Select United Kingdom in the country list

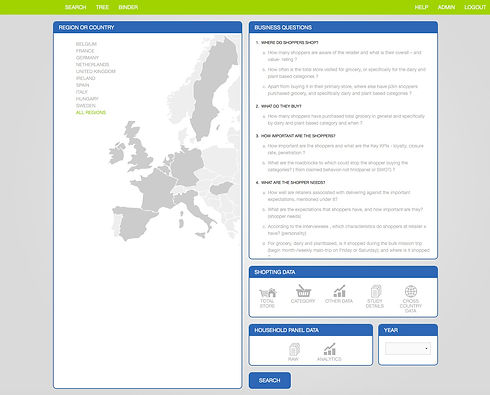(x=95, y=71)
